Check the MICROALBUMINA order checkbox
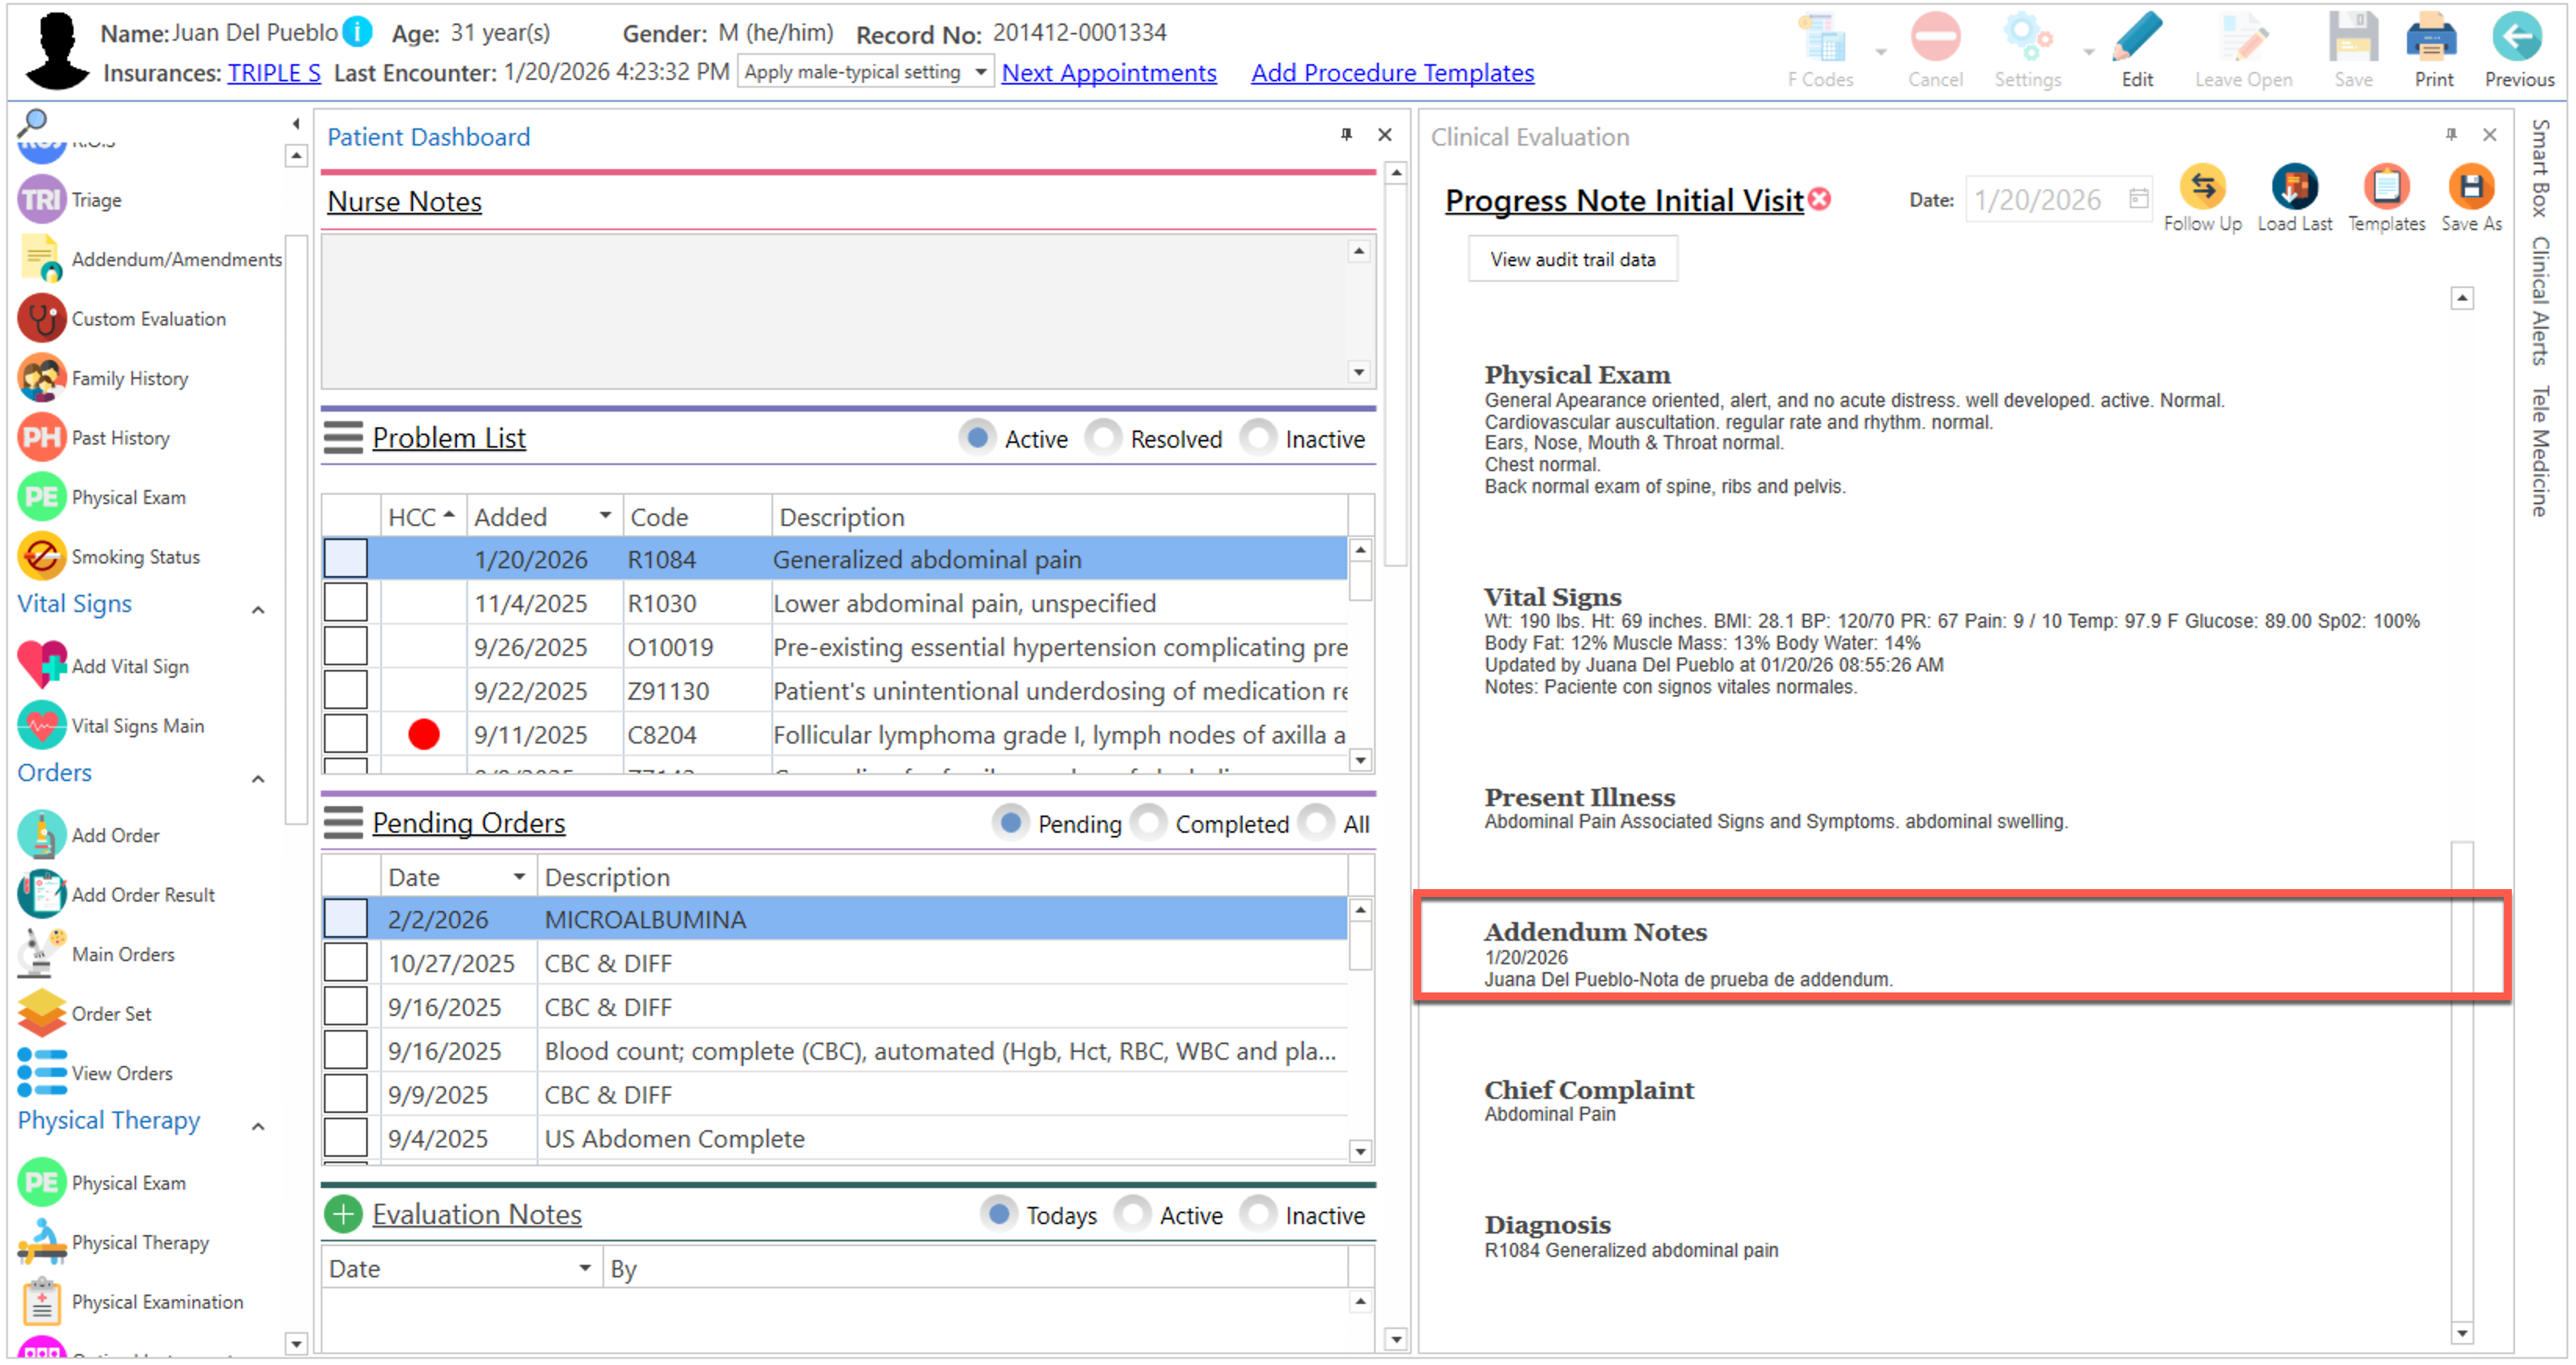This screenshot has width=2576, height=1365. [345, 919]
